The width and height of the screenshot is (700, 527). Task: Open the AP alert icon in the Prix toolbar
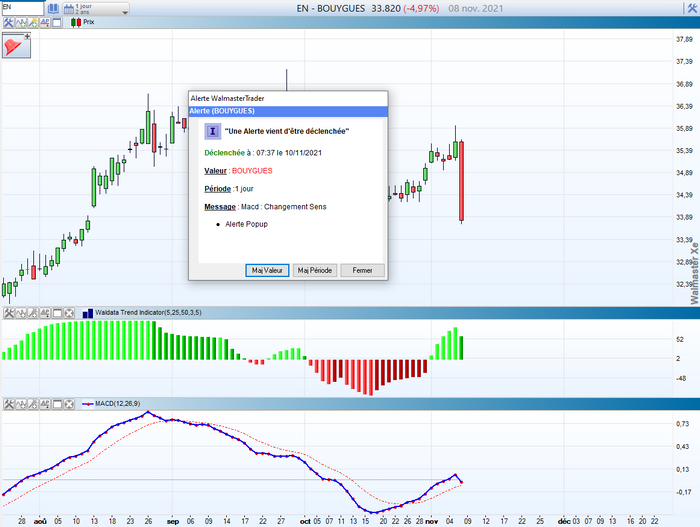[x=45, y=22]
